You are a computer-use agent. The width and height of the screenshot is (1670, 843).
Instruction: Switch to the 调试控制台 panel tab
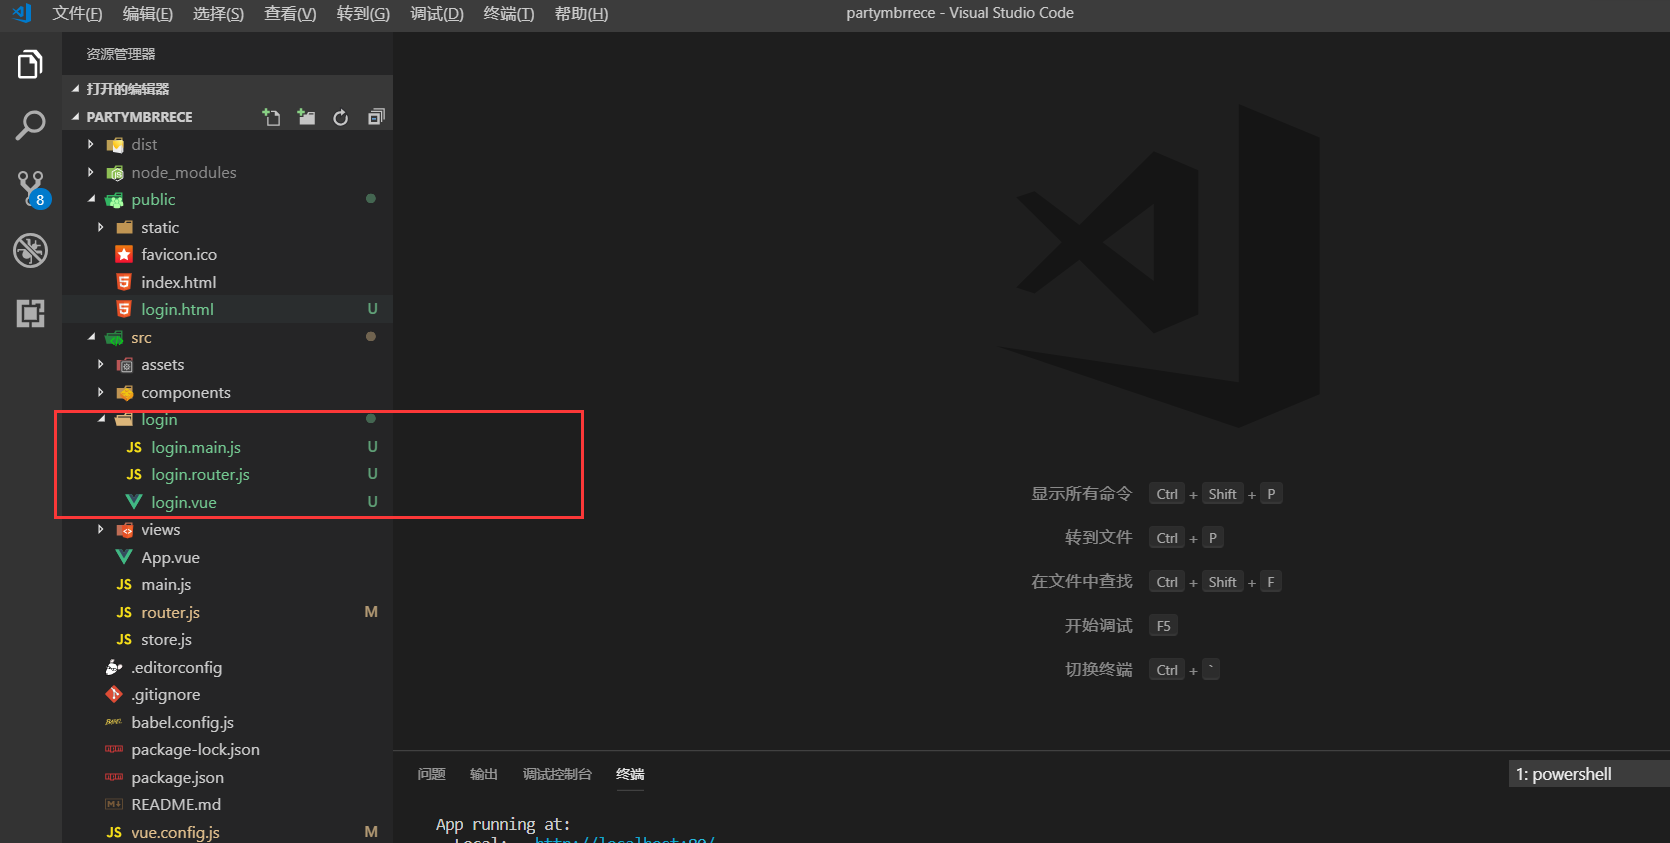coord(557,774)
